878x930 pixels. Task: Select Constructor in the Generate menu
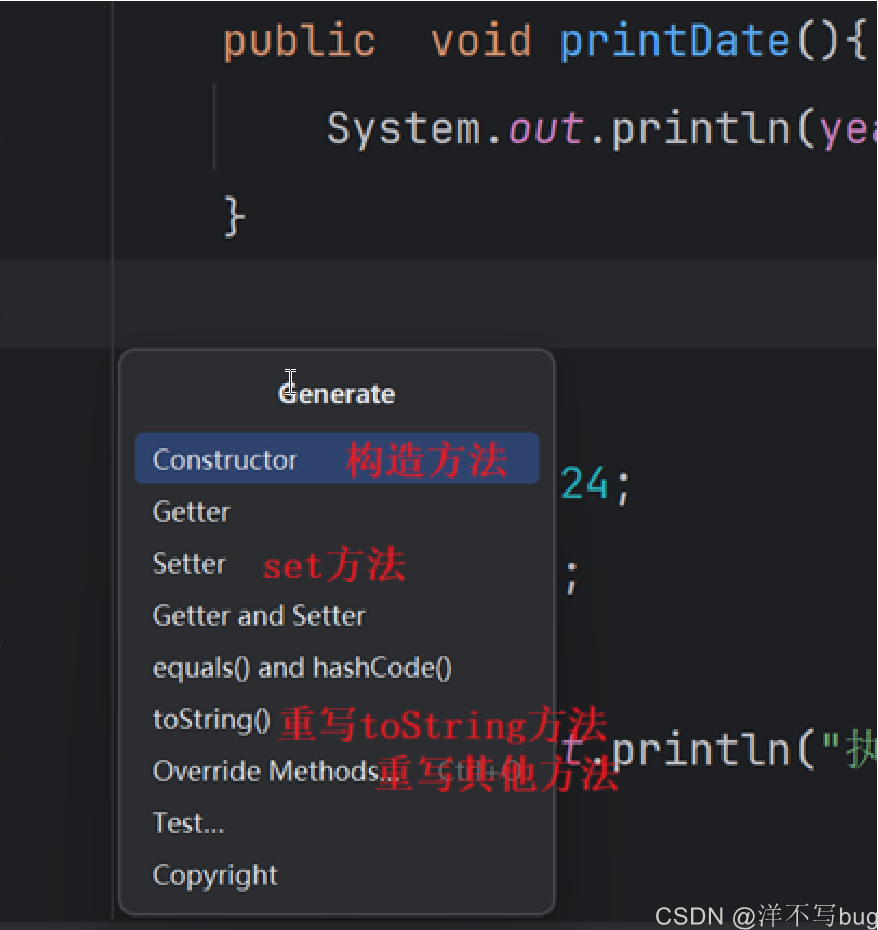pyautogui.click(x=337, y=459)
